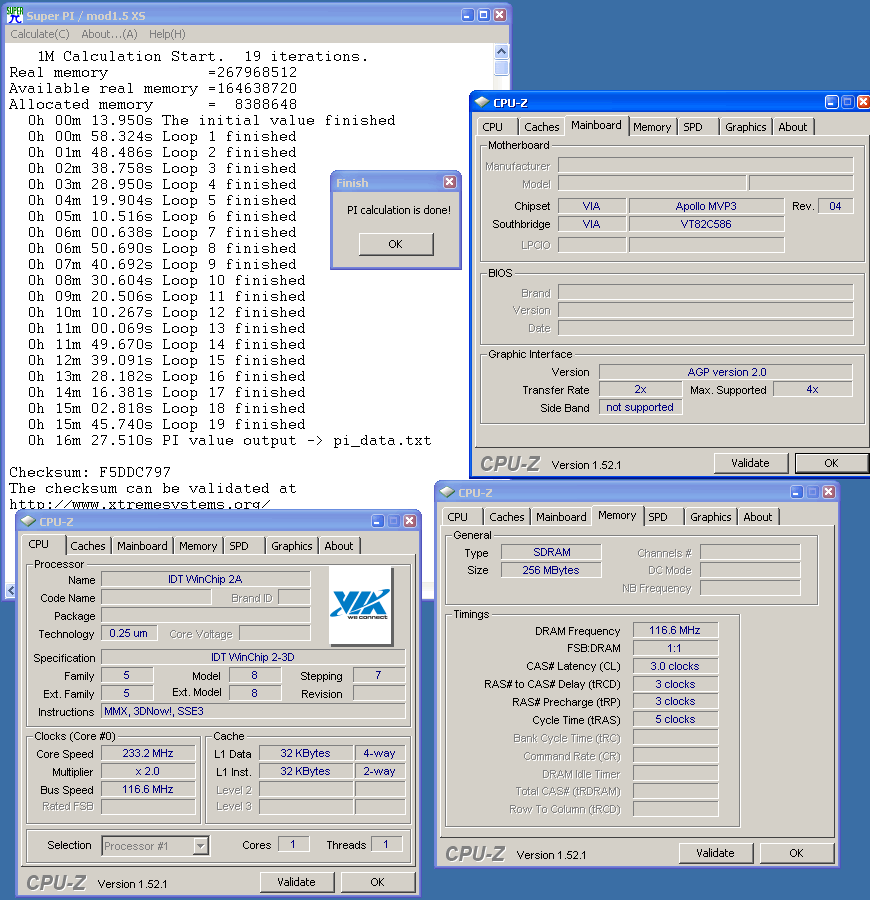The height and width of the screenshot is (900, 870).
Task: Open the About...(A) menu in Super PI
Action: coord(109,34)
